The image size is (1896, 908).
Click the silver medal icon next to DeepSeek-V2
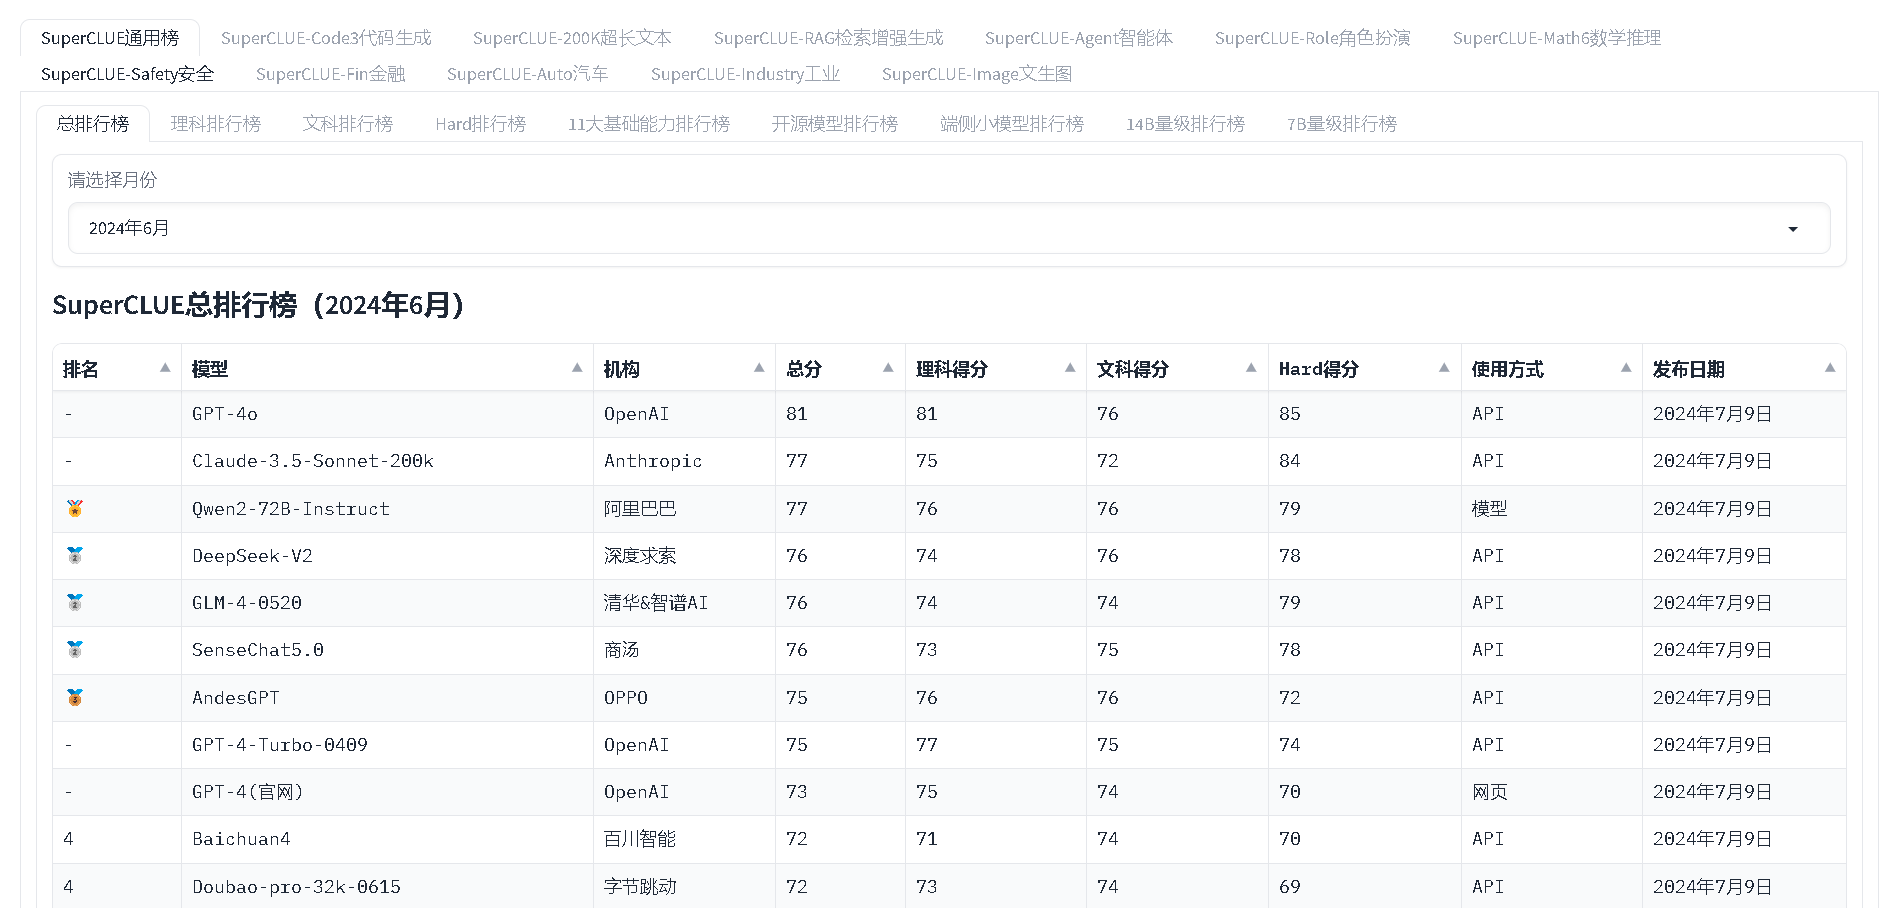74,555
